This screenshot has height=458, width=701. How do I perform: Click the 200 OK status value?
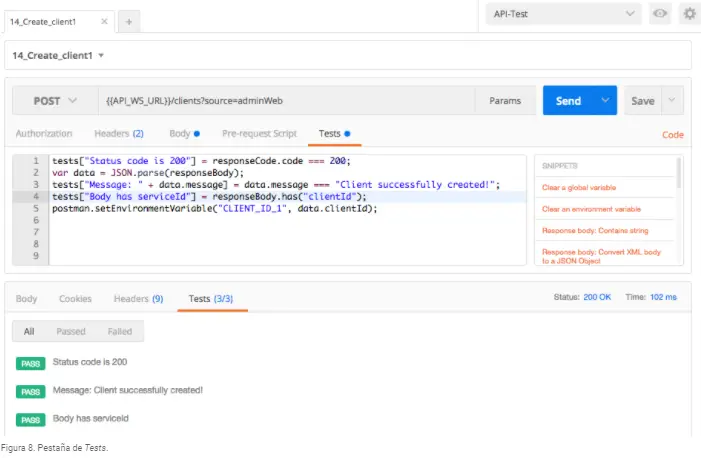(597, 297)
